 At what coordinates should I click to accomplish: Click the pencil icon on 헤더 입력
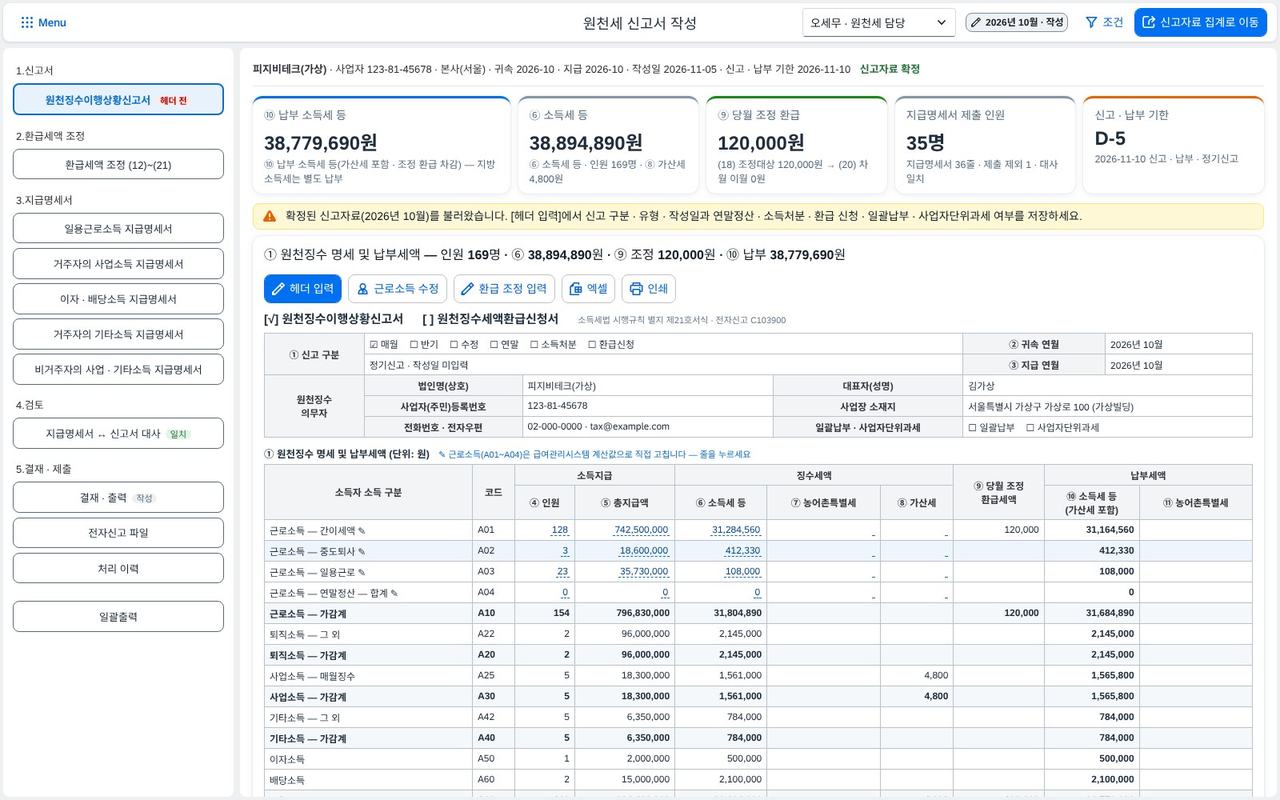pos(277,289)
